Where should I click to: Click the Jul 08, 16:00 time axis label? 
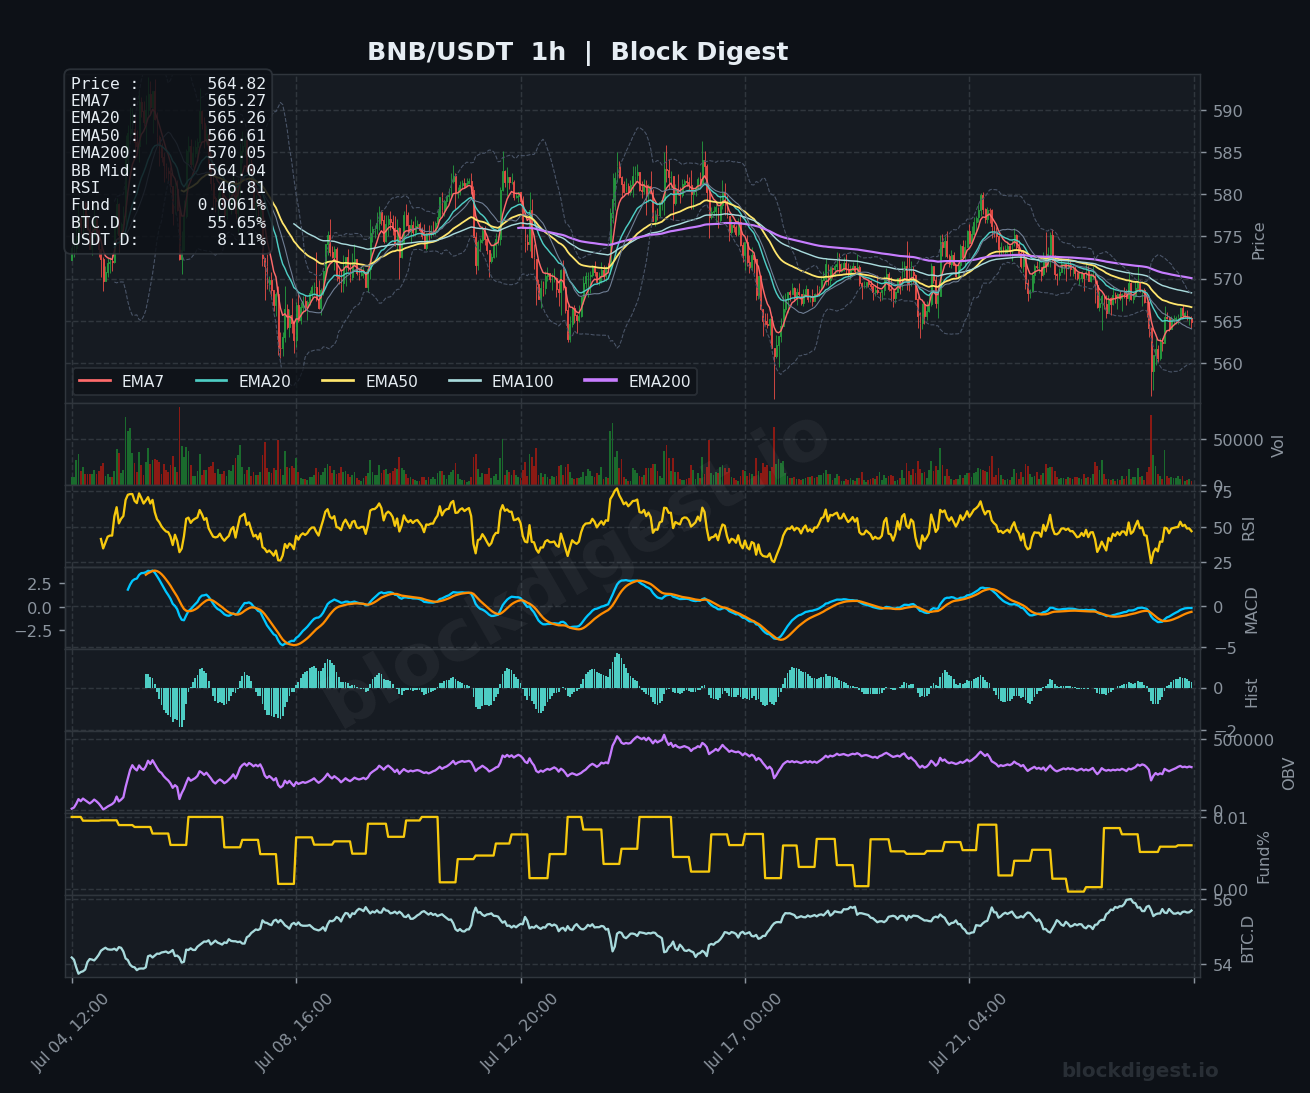coord(293,1033)
